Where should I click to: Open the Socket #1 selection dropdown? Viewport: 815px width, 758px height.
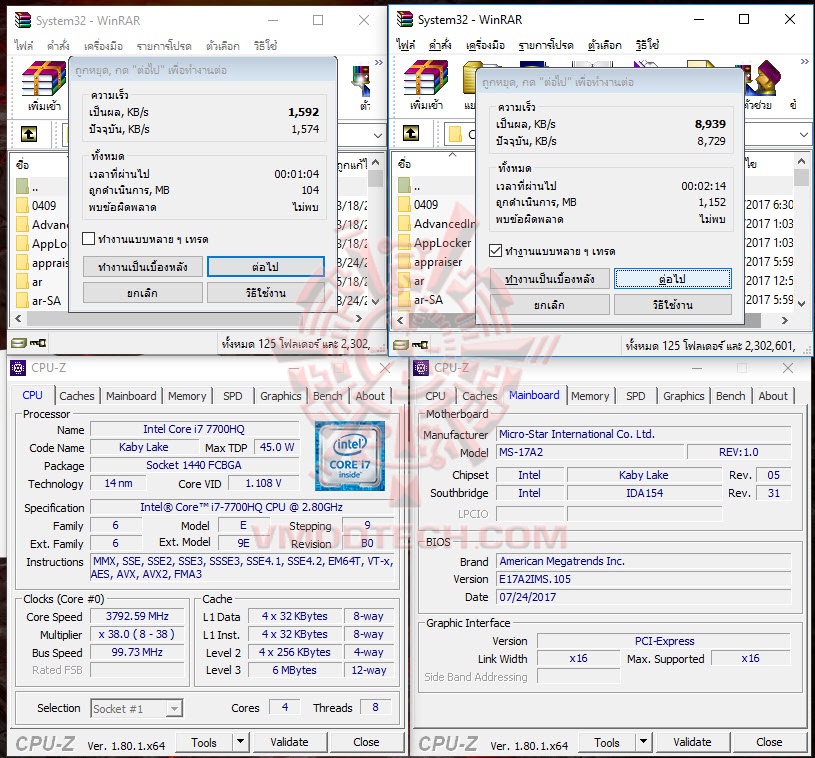click(175, 708)
